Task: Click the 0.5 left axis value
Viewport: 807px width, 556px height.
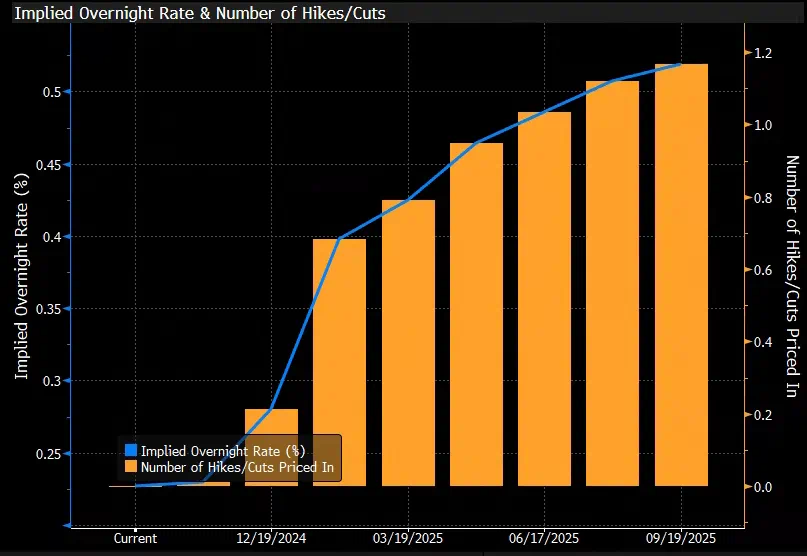Action: 51,92
